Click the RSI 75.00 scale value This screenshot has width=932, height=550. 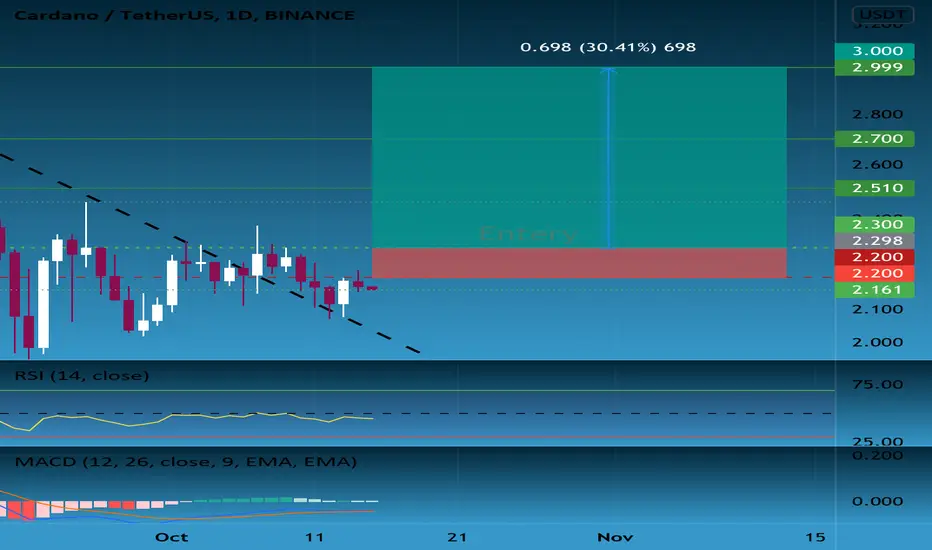pos(877,385)
